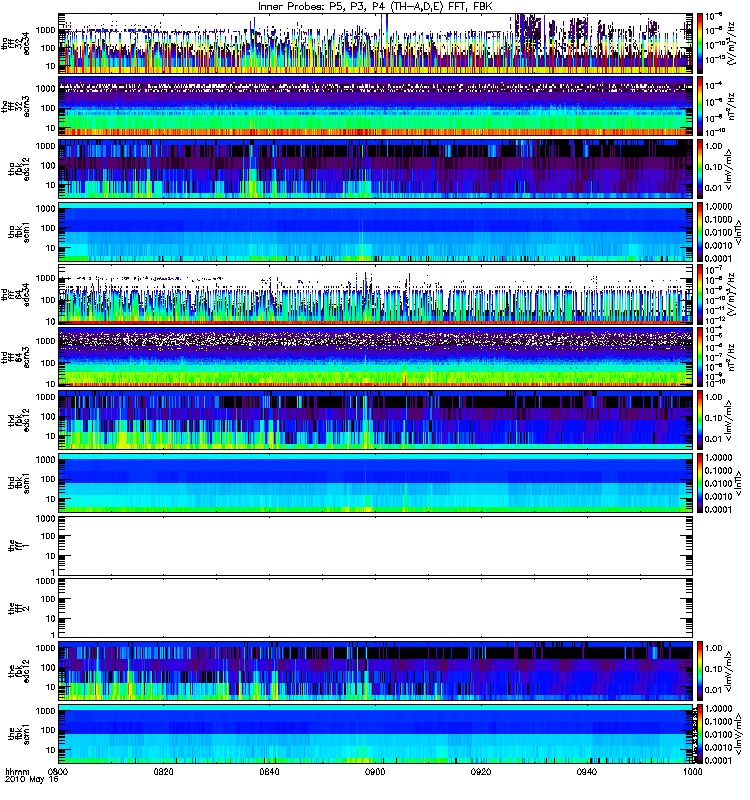Click the thd fff scm3 color bar

pos(700,357)
